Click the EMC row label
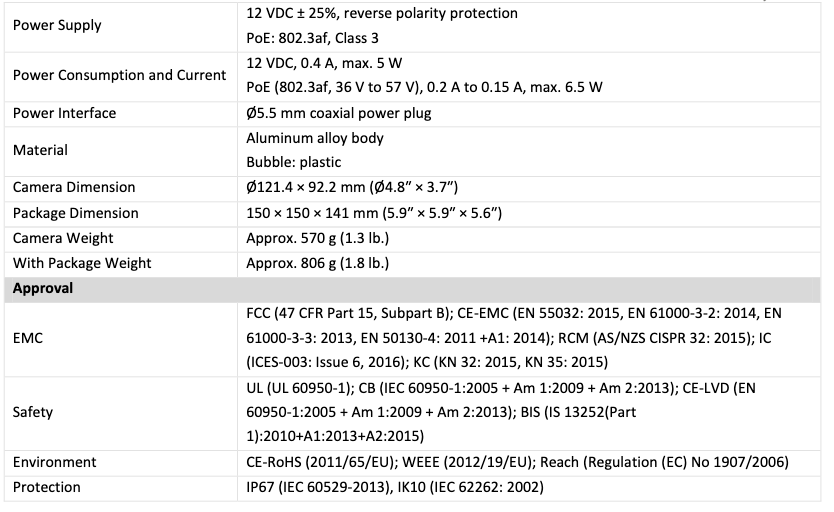The image size is (834, 512). 28,338
